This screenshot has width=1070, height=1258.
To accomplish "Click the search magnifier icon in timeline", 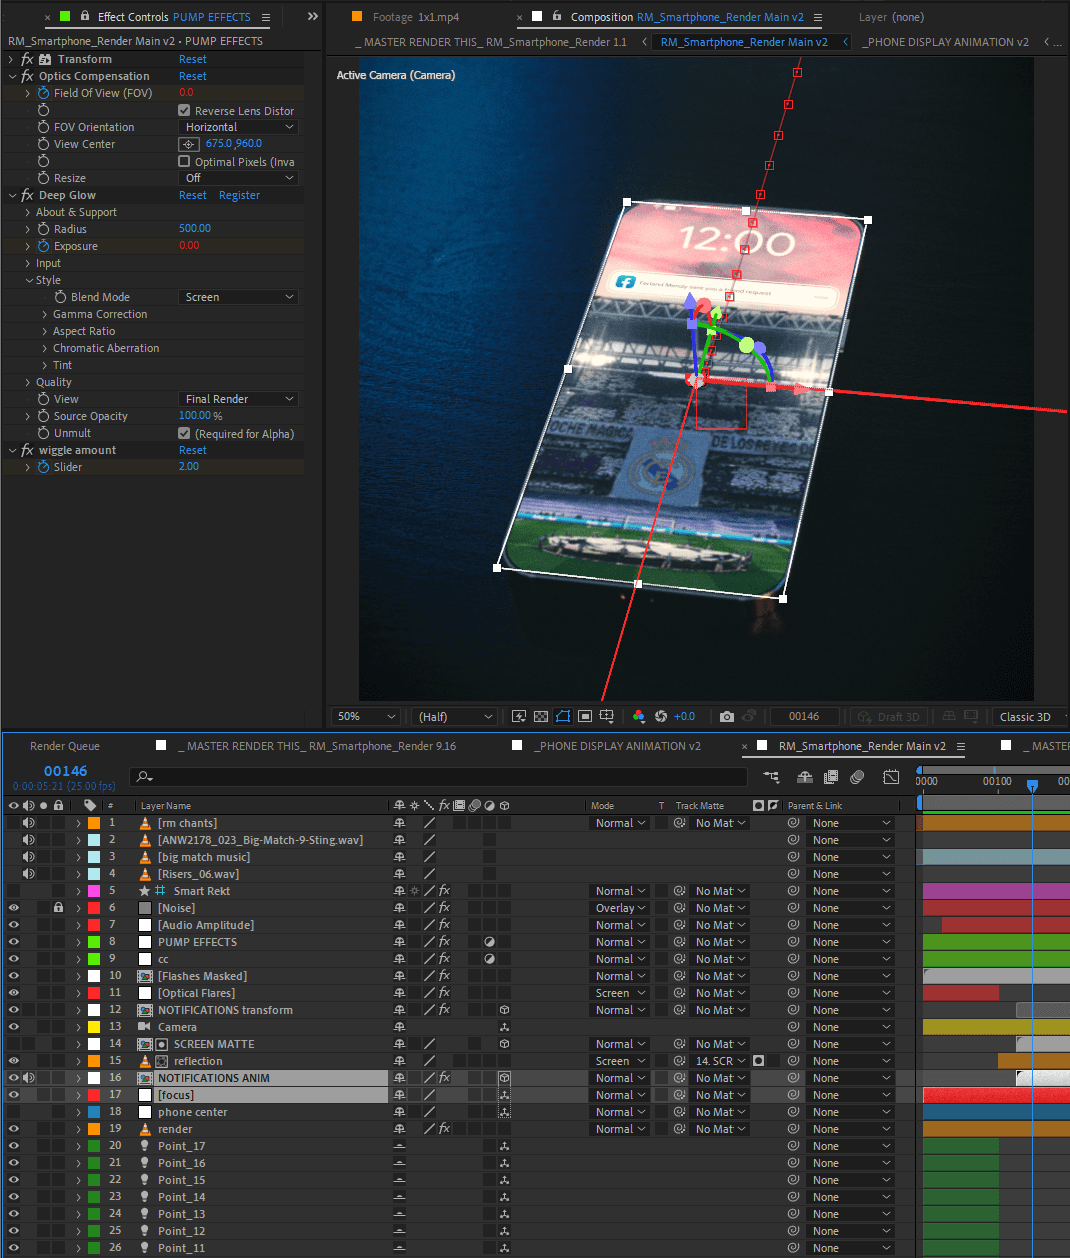I will (x=144, y=776).
